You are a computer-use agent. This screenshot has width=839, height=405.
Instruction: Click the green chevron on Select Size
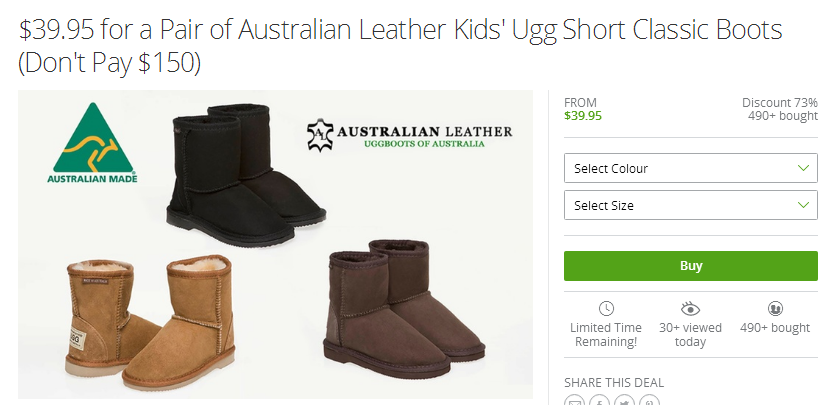tap(803, 205)
